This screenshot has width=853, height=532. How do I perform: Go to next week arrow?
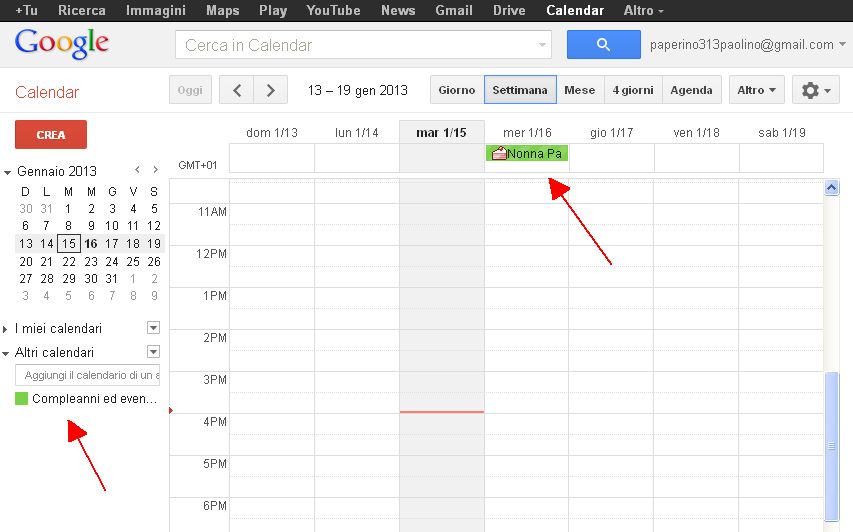[x=270, y=90]
